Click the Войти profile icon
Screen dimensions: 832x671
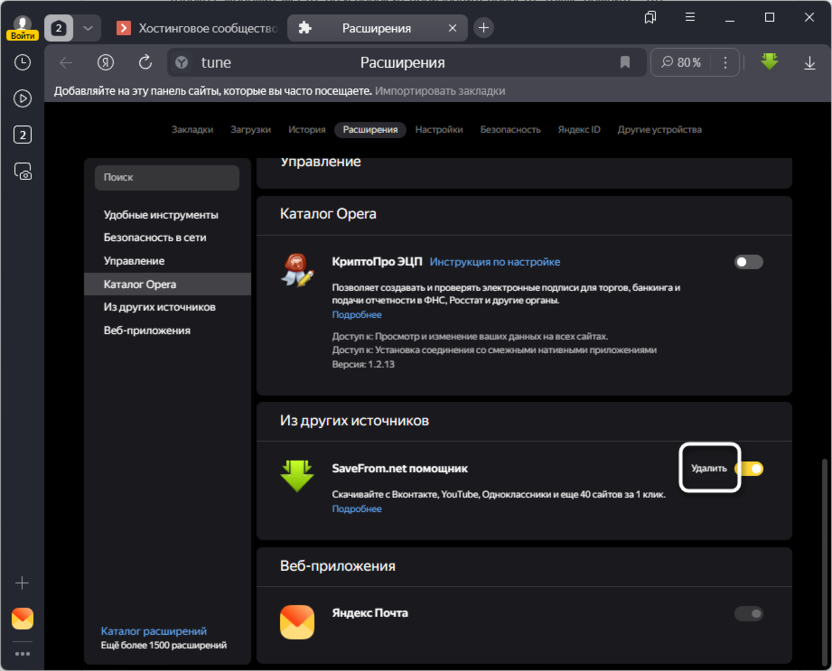click(x=22, y=28)
